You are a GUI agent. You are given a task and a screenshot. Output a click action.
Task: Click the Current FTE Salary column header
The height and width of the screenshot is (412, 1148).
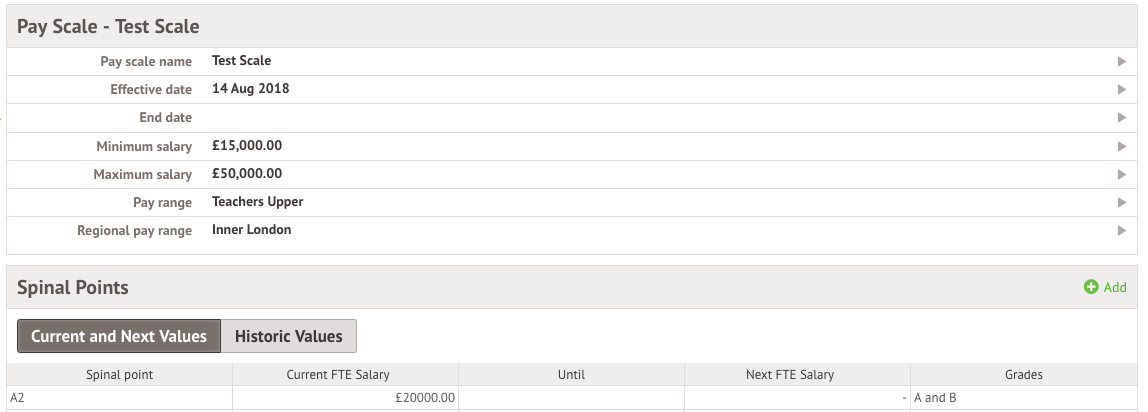[x=338, y=375]
